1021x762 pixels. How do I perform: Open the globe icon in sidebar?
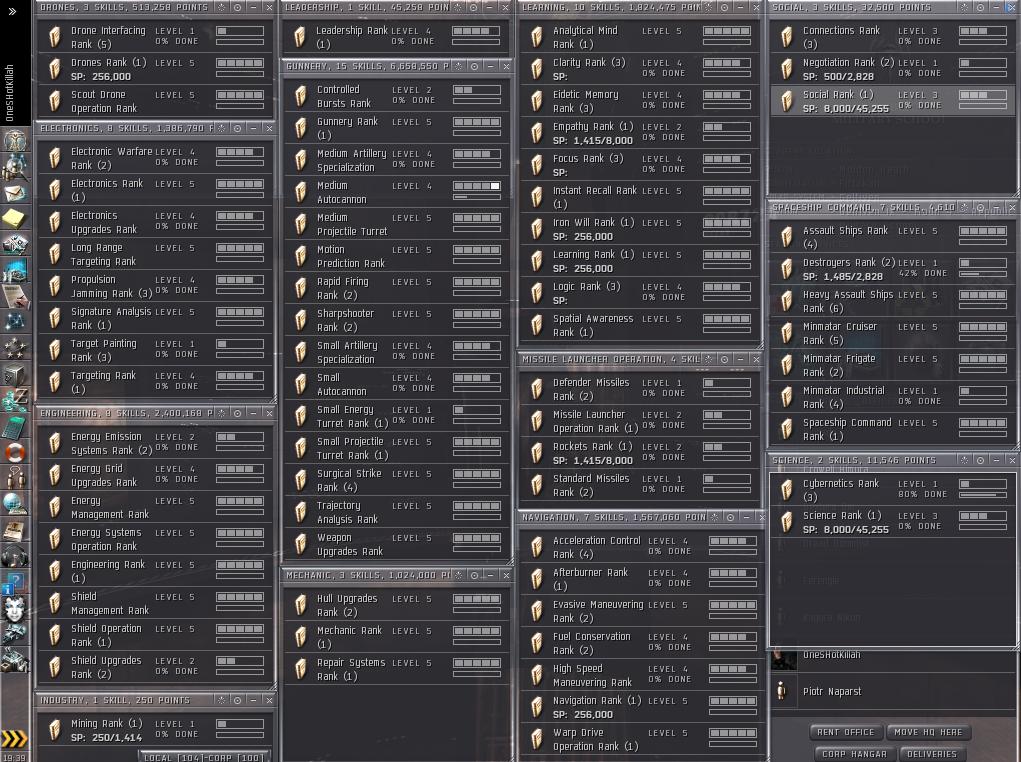click(x=14, y=503)
